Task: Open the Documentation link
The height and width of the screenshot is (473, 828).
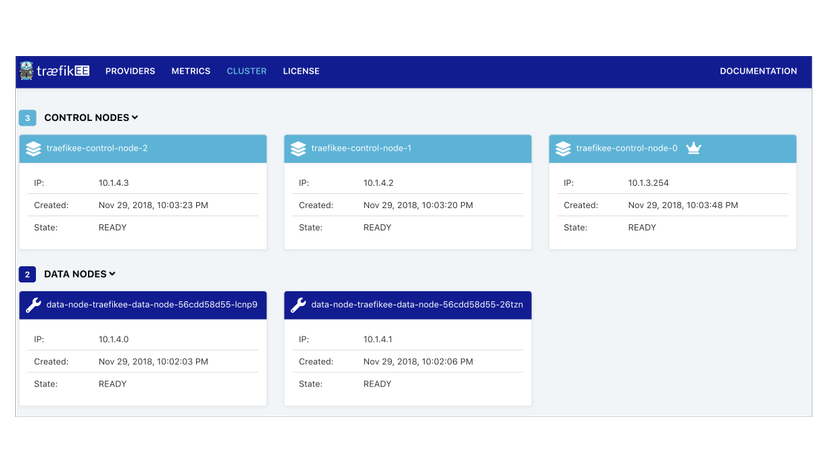Action: click(x=758, y=71)
